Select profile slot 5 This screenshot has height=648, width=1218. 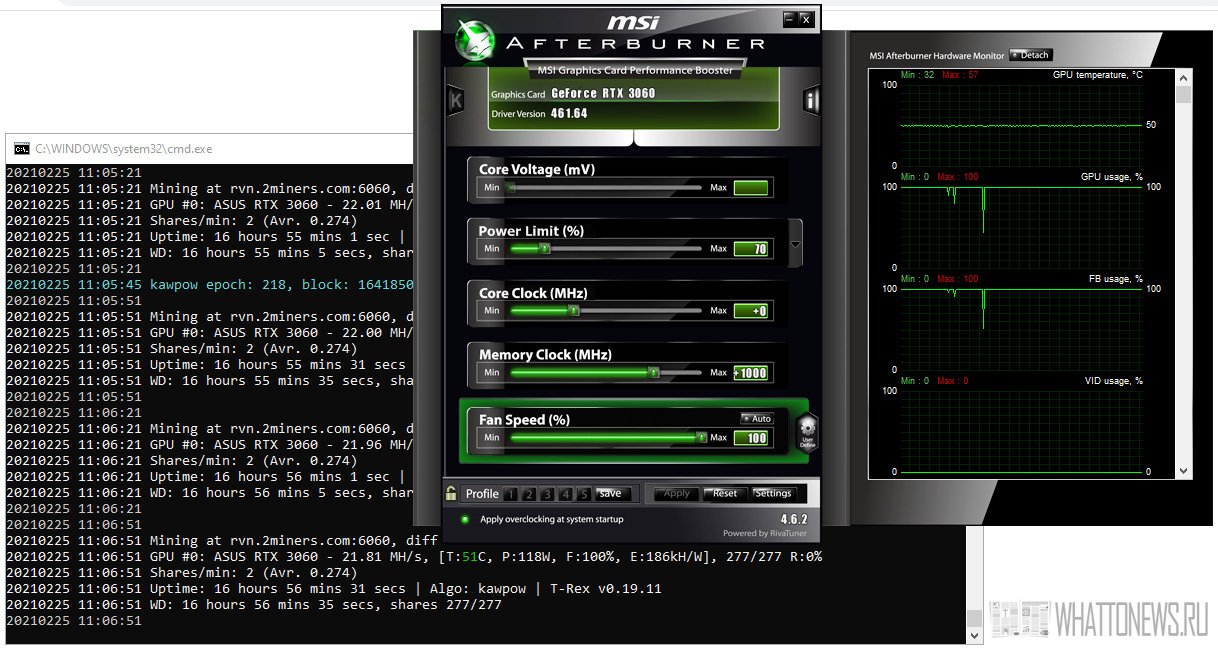coord(584,494)
